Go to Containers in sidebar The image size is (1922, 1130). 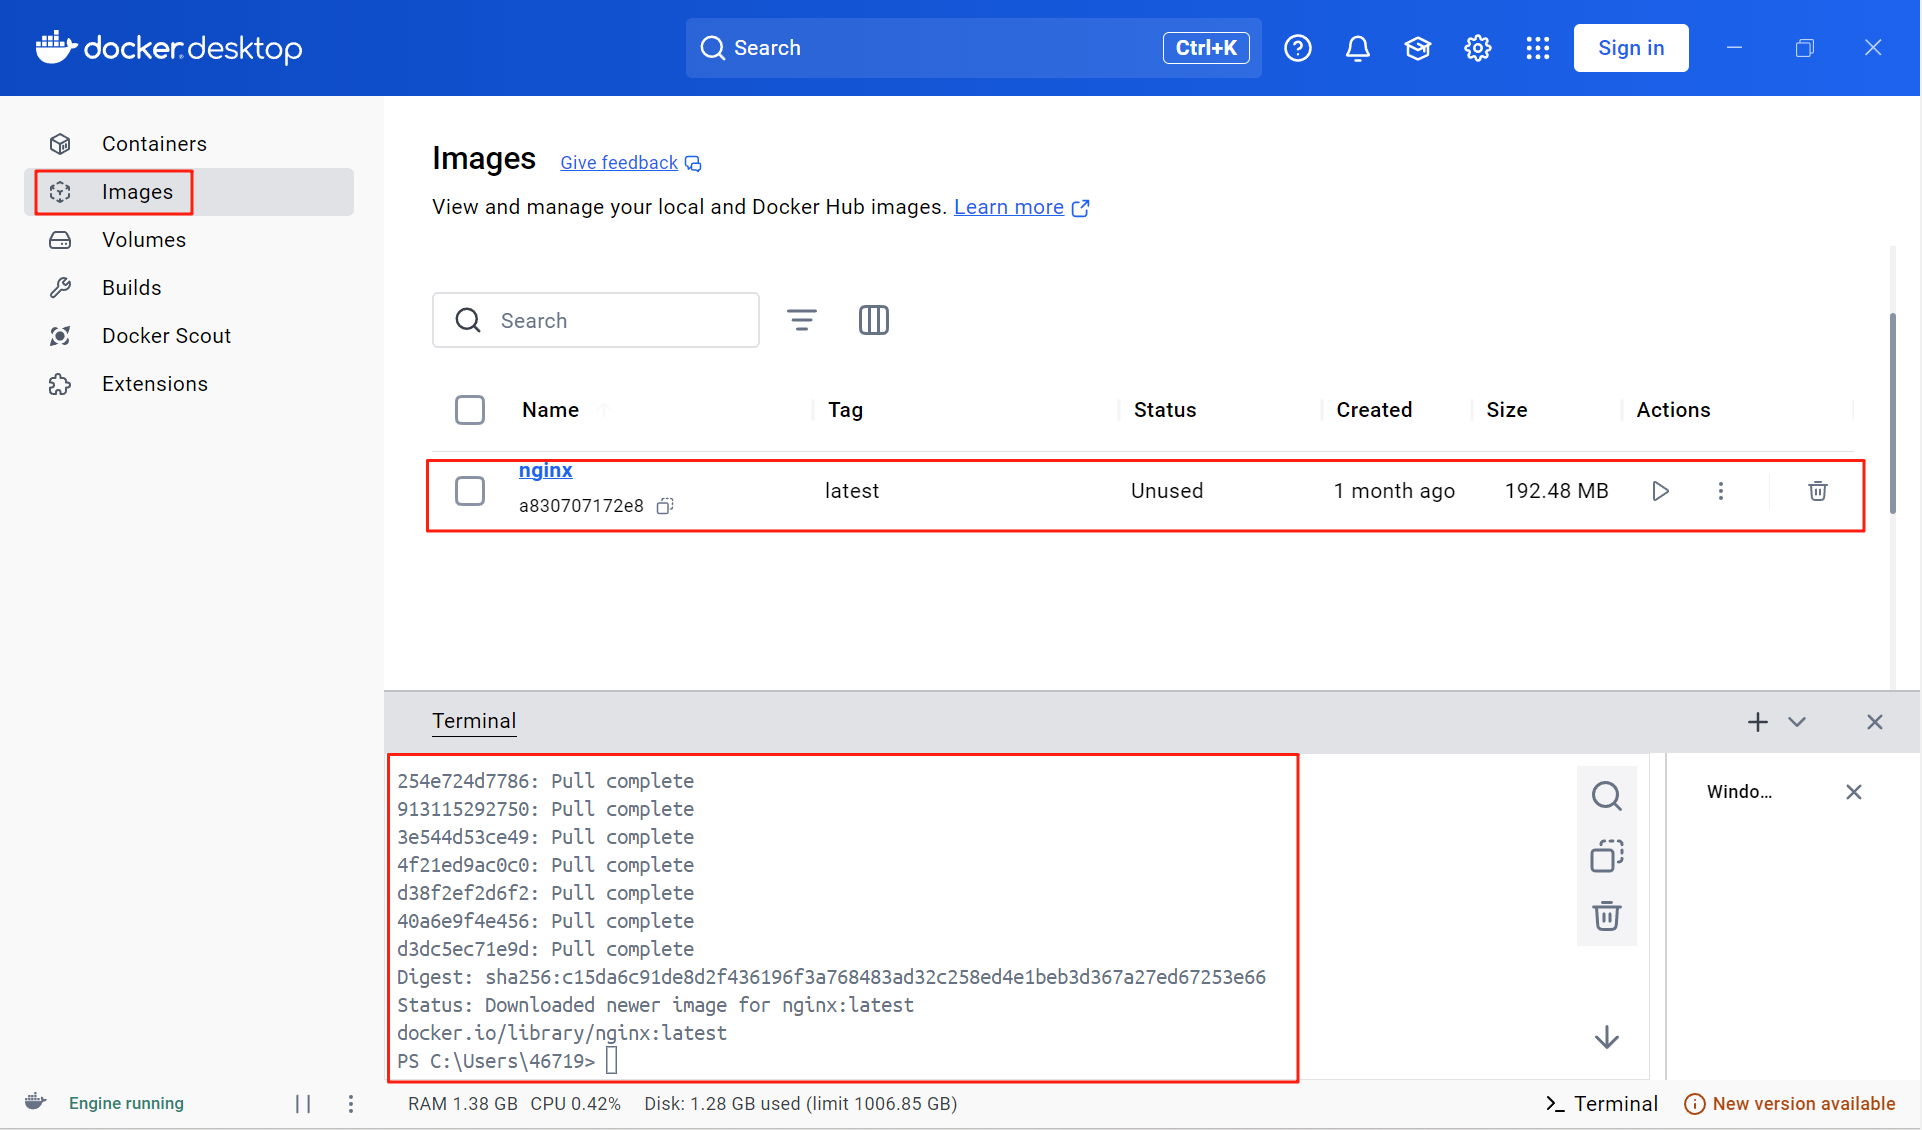click(x=154, y=144)
